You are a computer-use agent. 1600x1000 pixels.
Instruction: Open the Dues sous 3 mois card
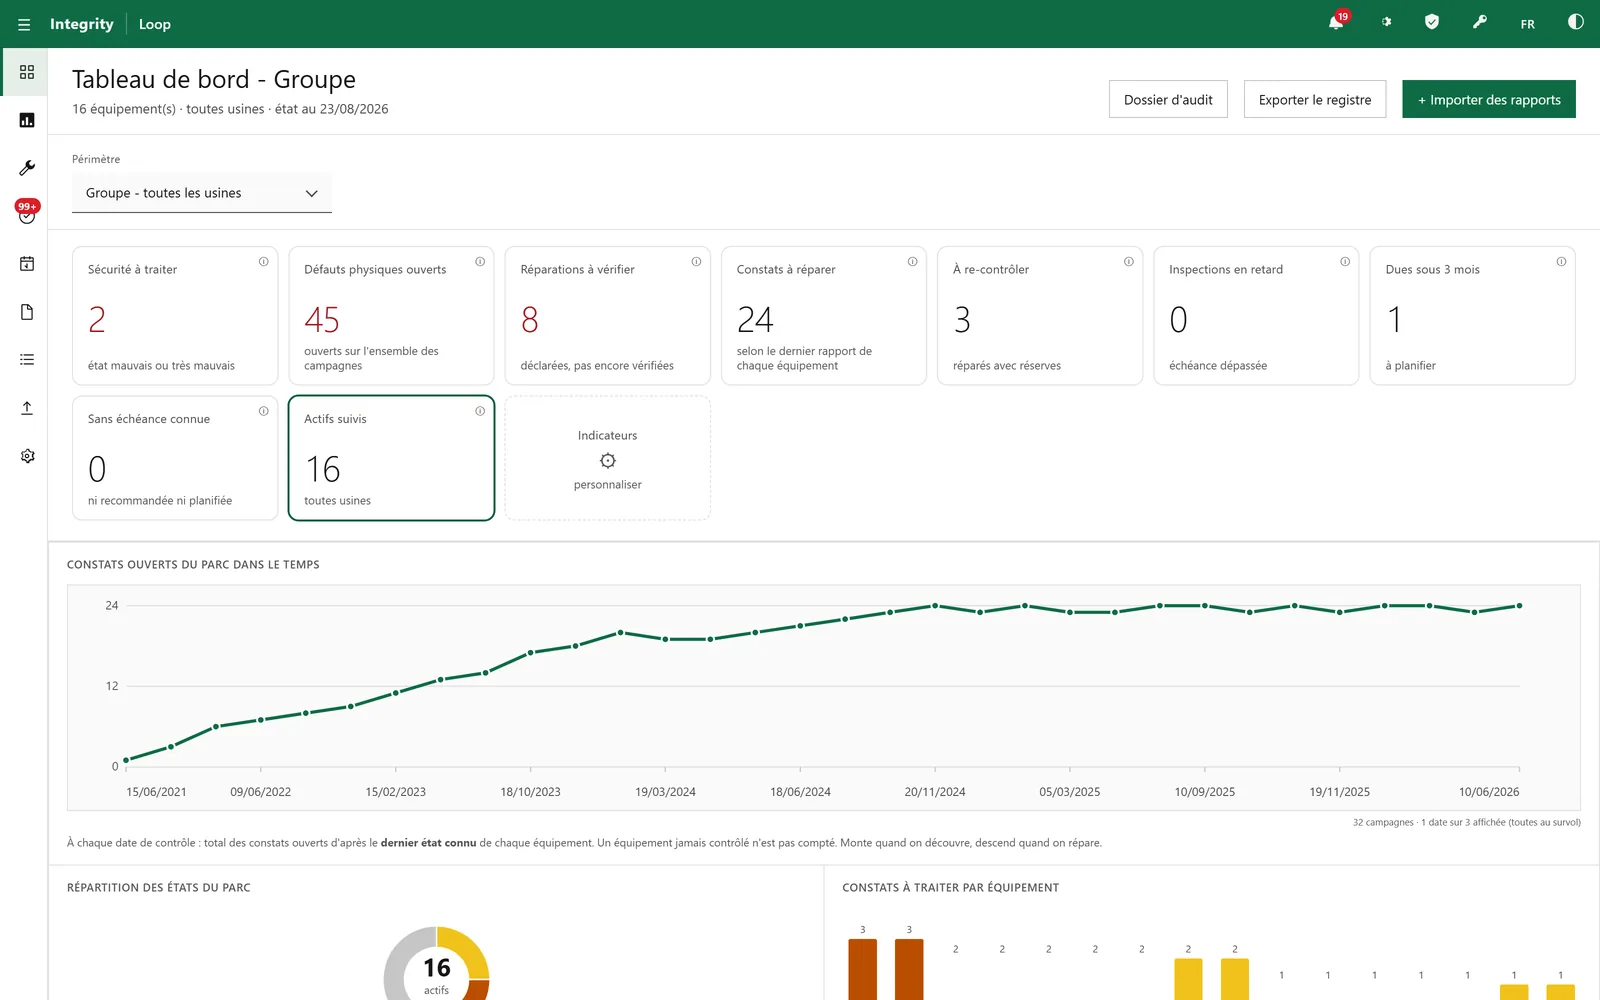(1472, 316)
